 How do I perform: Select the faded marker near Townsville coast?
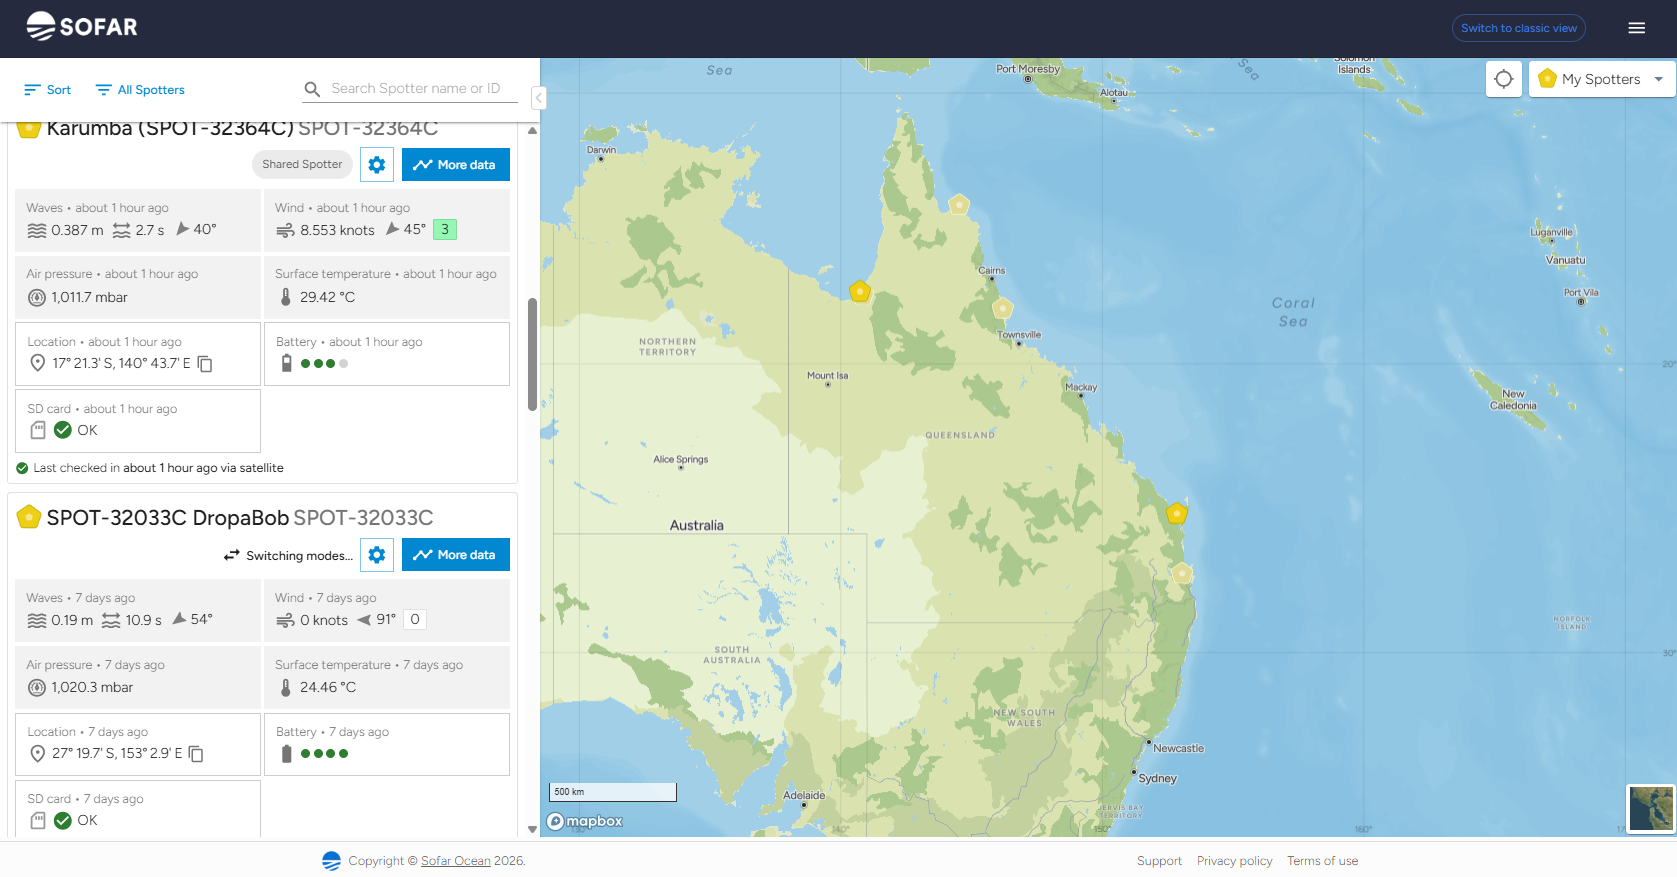point(1003,308)
